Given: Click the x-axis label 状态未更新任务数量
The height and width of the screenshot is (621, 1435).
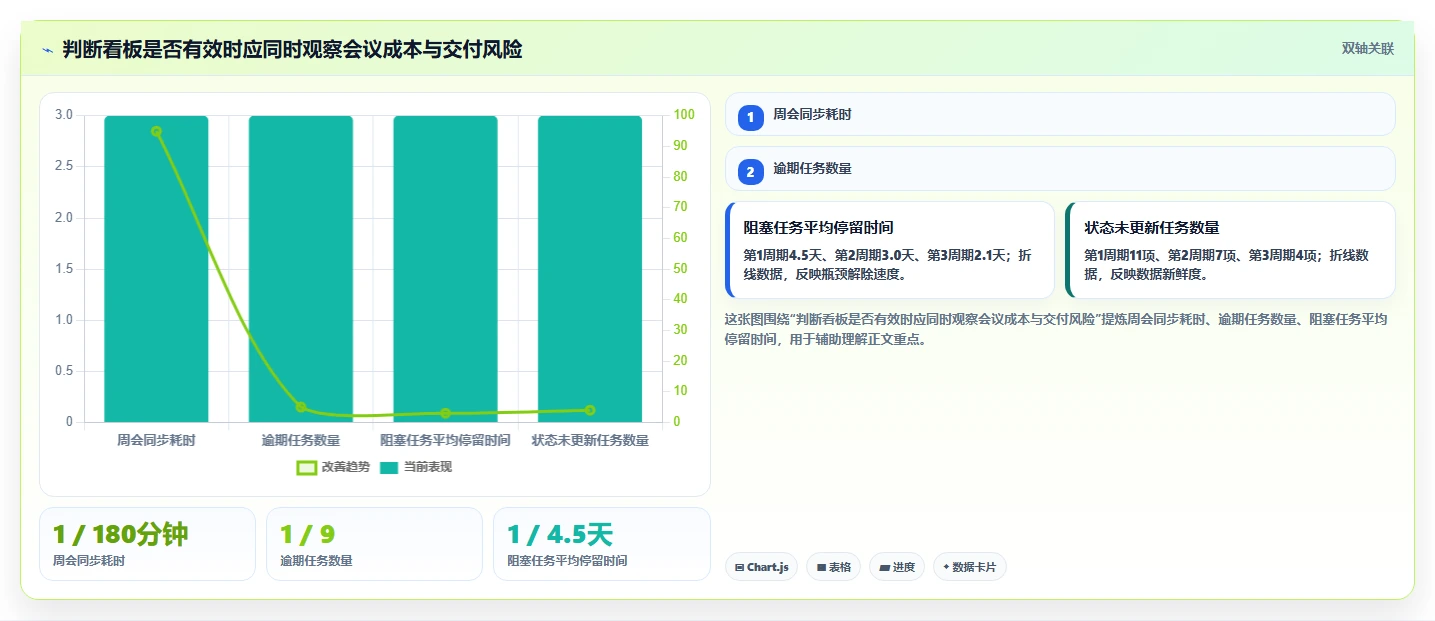Looking at the screenshot, I should [590, 440].
